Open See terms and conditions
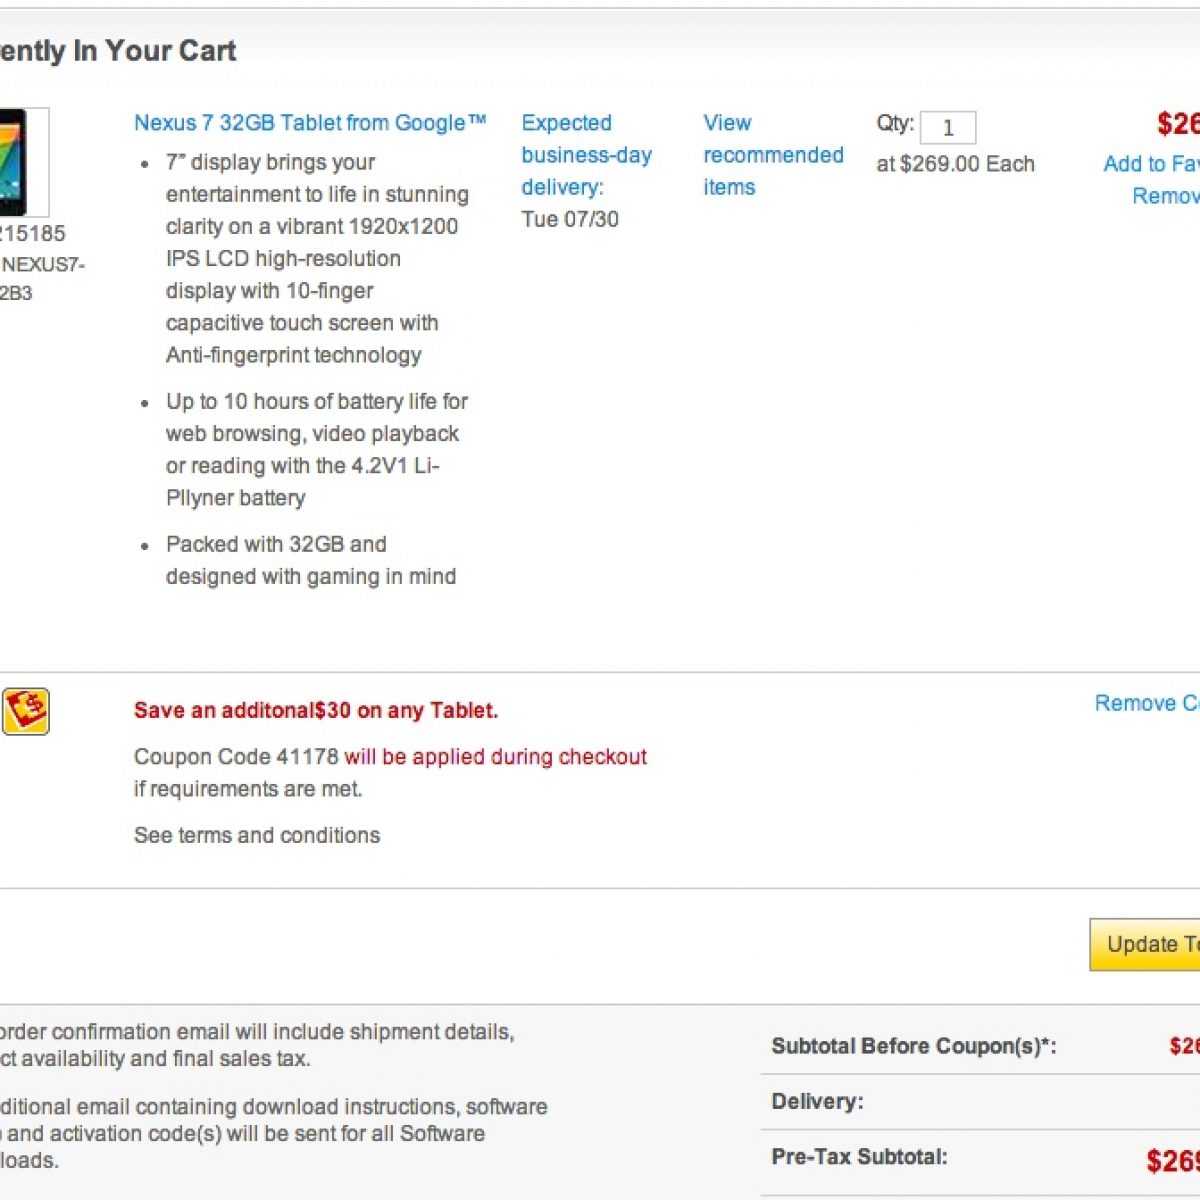This screenshot has width=1200, height=1200. click(257, 835)
